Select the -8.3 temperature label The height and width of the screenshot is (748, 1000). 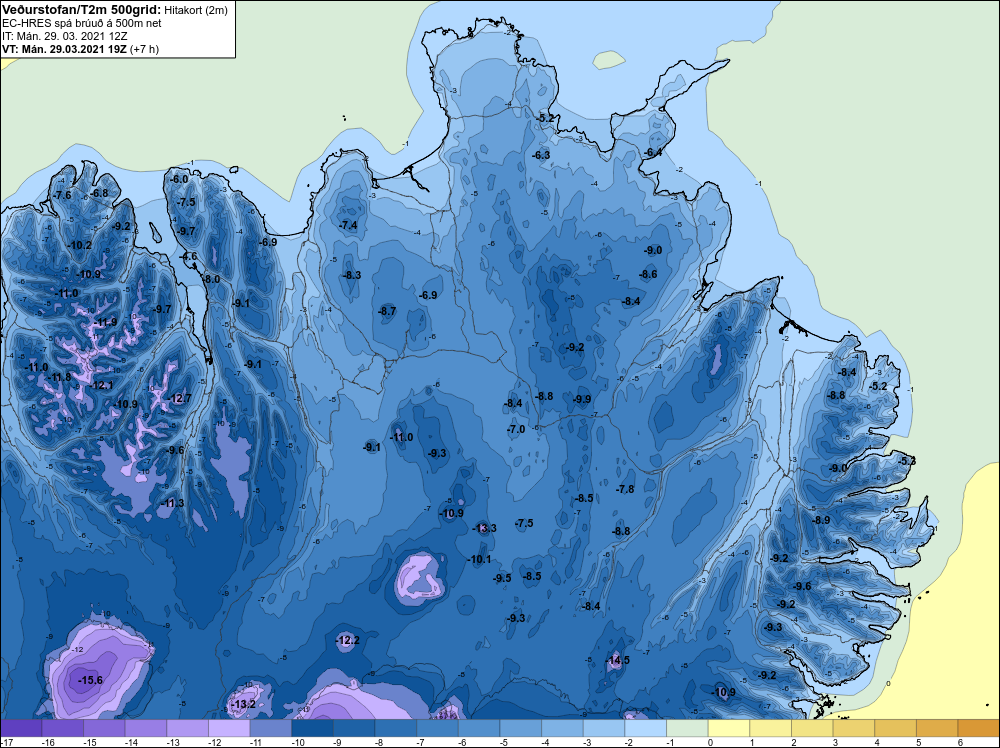[352, 275]
